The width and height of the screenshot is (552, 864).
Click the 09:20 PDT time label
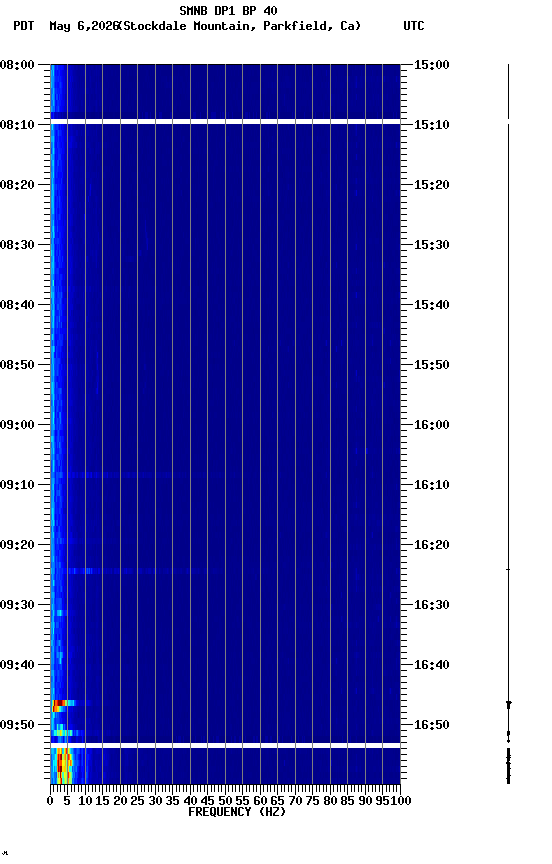[x=17, y=545]
